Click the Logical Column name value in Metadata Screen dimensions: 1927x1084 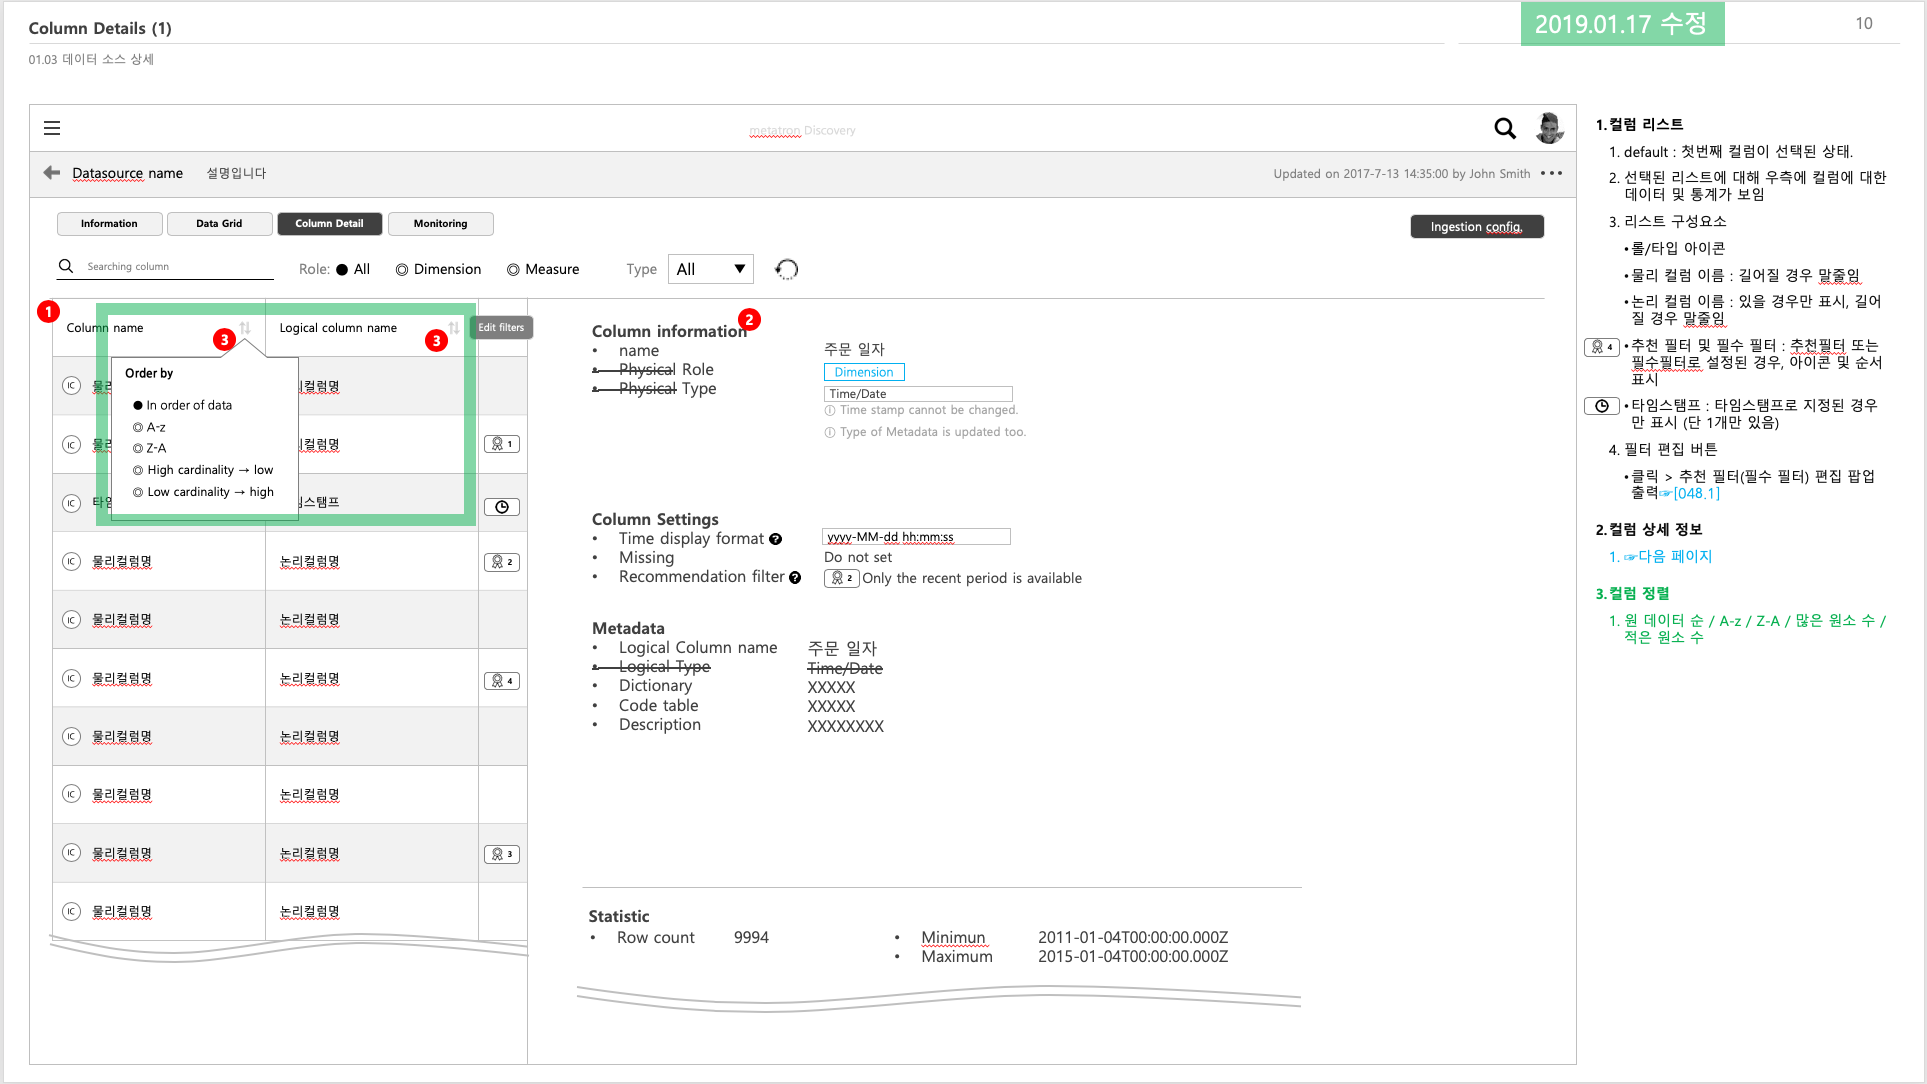pos(842,648)
